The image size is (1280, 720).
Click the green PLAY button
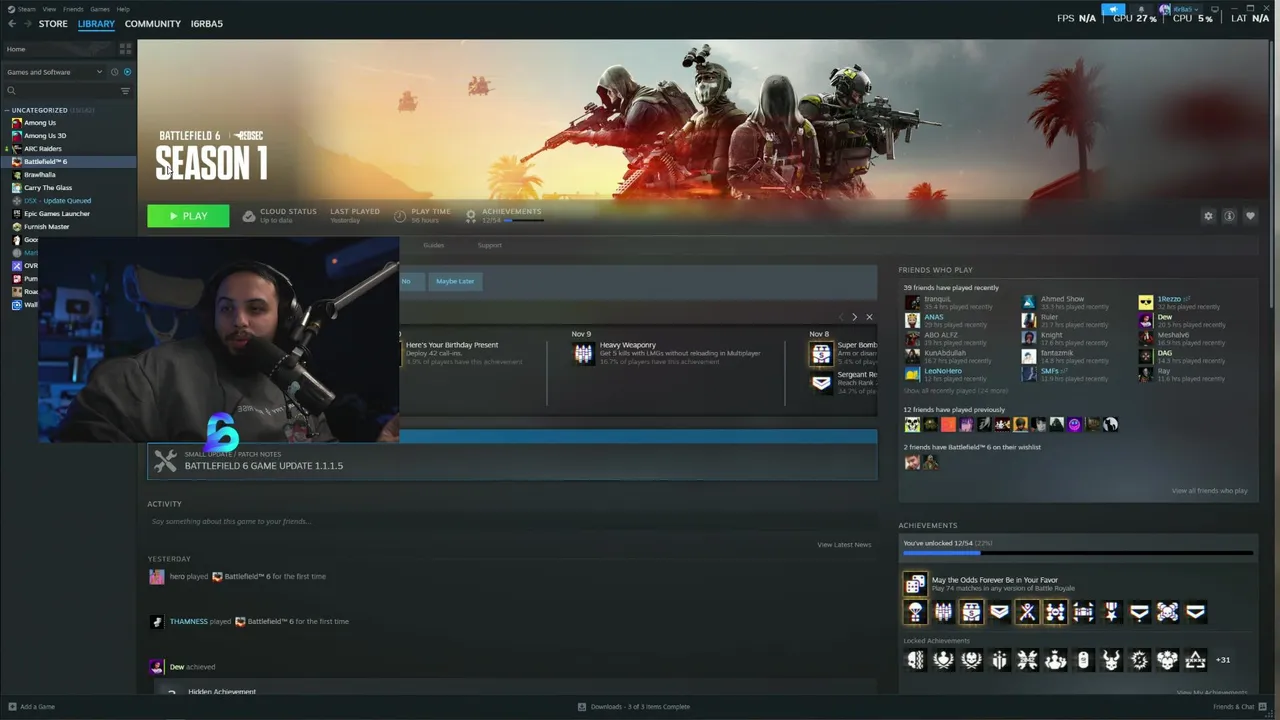(x=188, y=216)
